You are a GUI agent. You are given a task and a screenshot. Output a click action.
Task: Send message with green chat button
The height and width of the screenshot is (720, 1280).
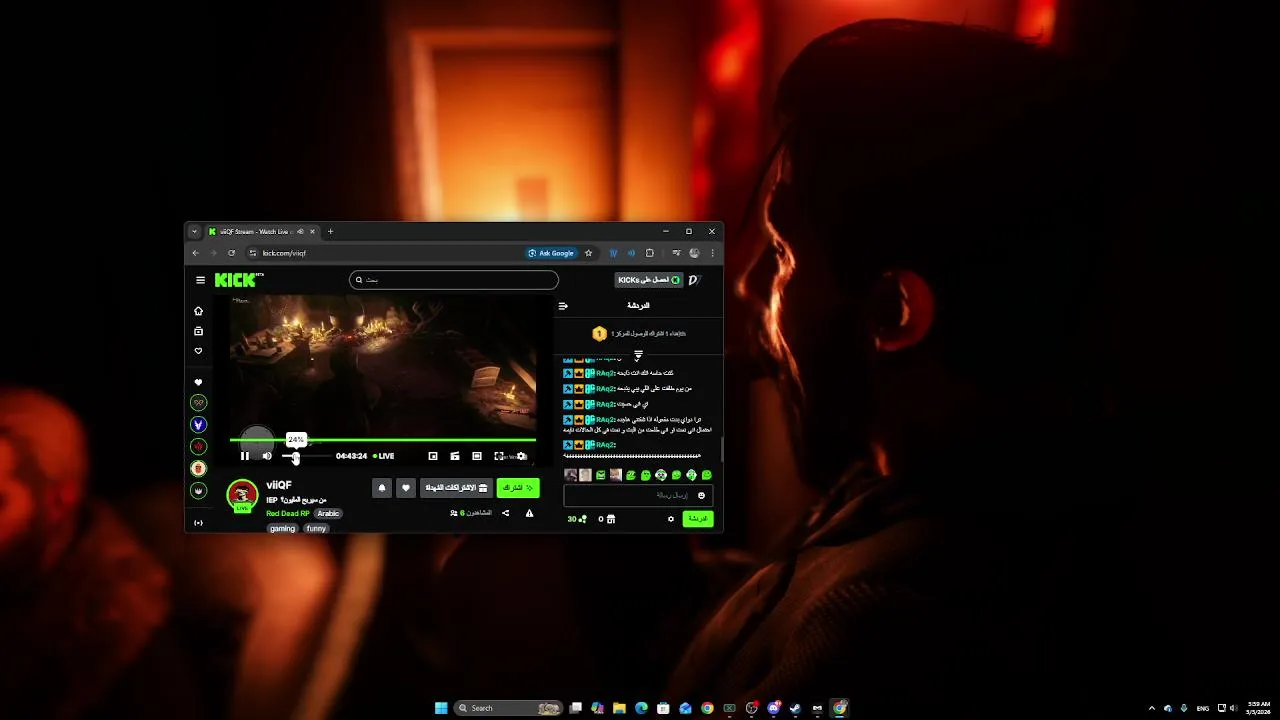[x=697, y=519]
